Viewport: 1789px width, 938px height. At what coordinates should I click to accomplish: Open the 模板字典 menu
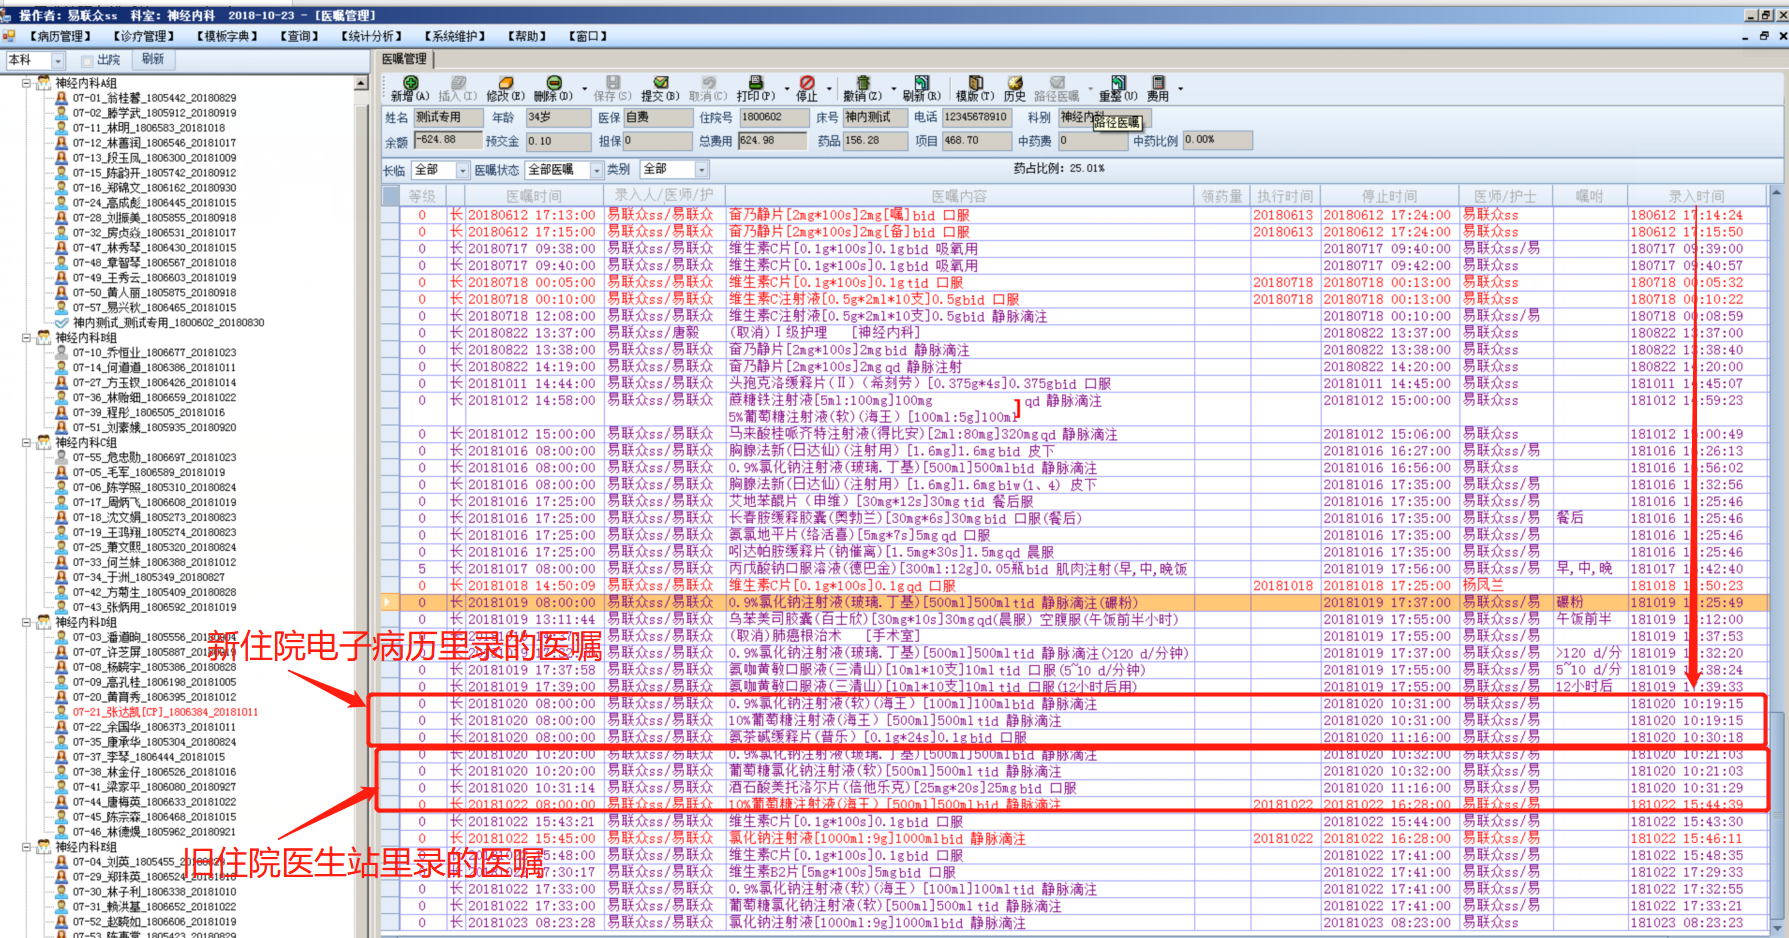coord(228,37)
